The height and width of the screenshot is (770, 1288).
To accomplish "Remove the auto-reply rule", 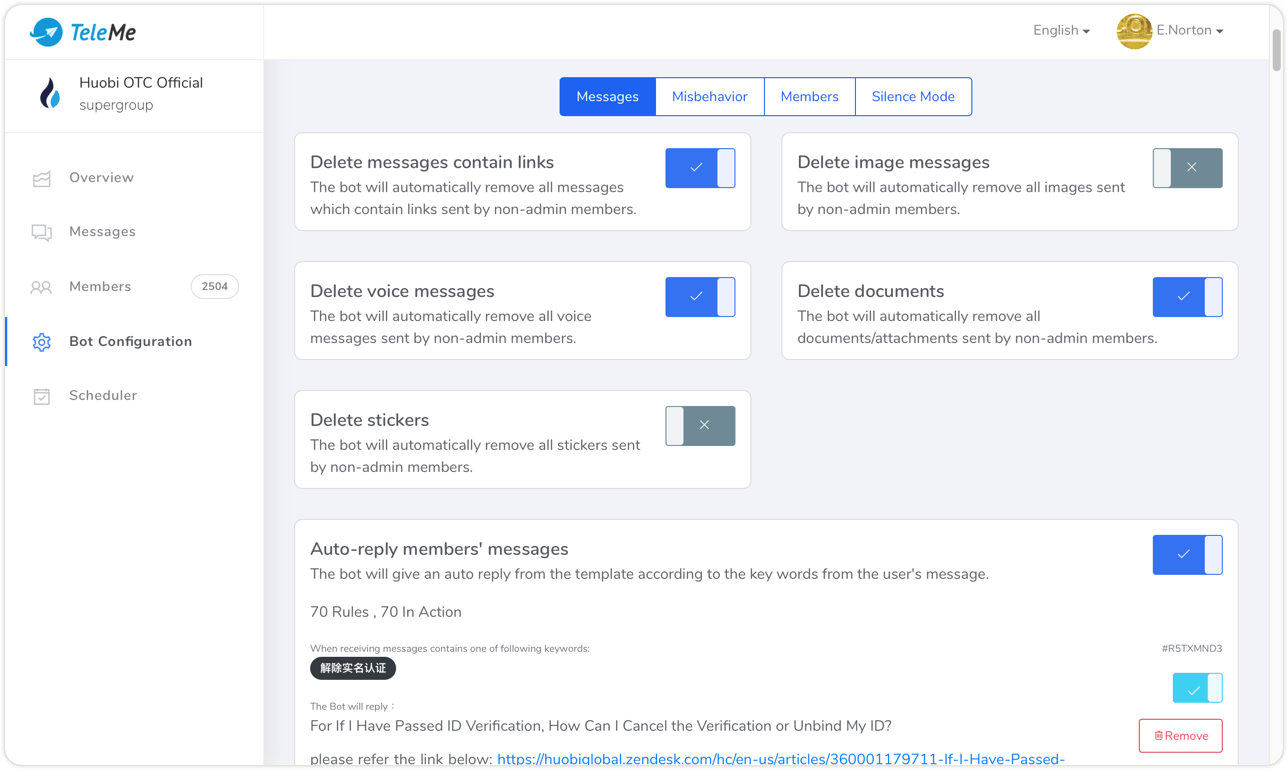I will [1180, 736].
